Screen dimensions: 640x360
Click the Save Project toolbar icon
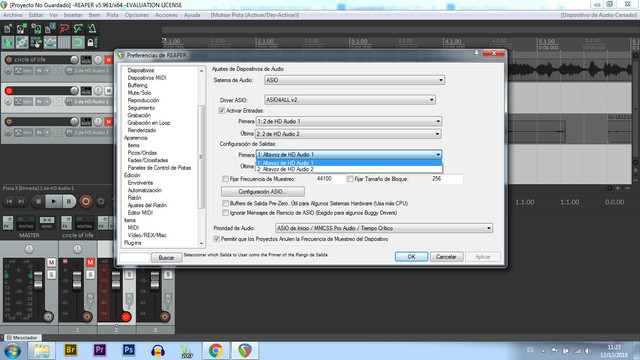point(36,28)
